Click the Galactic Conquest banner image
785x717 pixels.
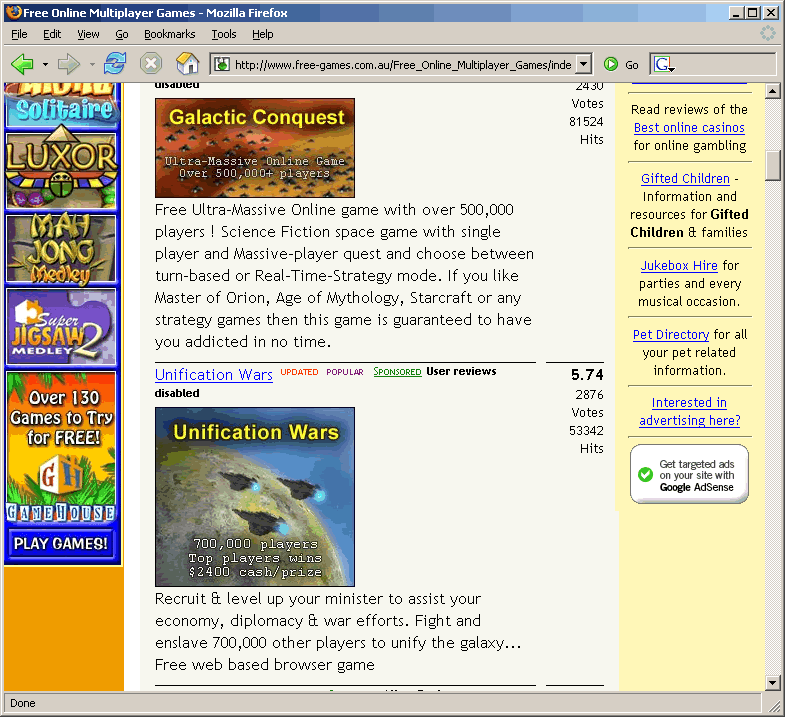pyautogui.click(x=254, y=147)
